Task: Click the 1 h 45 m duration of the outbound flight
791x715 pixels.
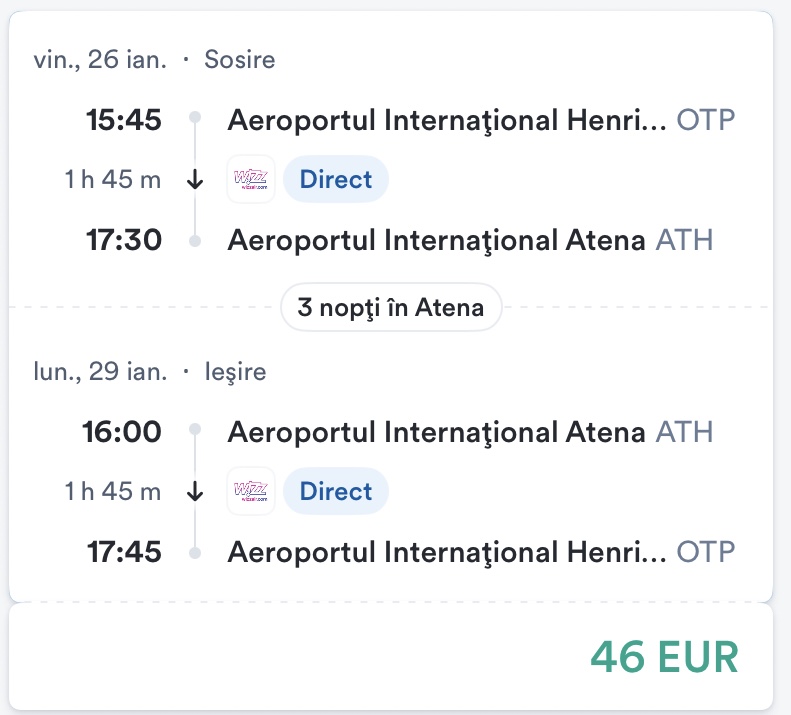Action: click(113, 180)
